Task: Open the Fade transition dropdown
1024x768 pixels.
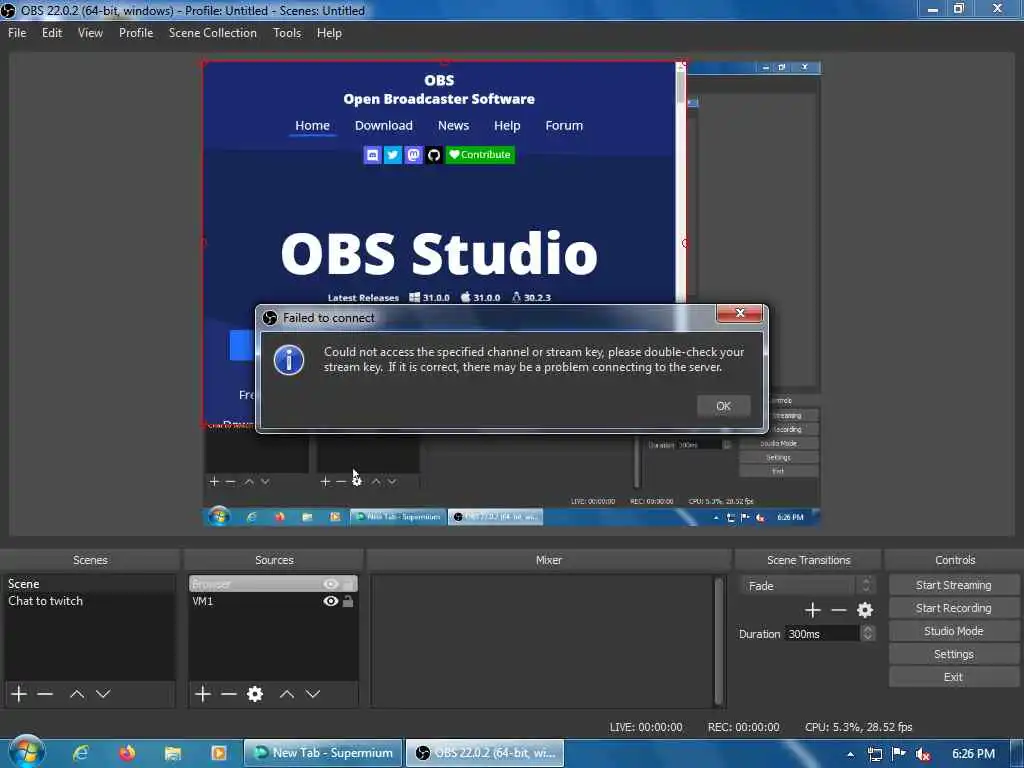Action: pyautogui.click(x=807, y=586)
